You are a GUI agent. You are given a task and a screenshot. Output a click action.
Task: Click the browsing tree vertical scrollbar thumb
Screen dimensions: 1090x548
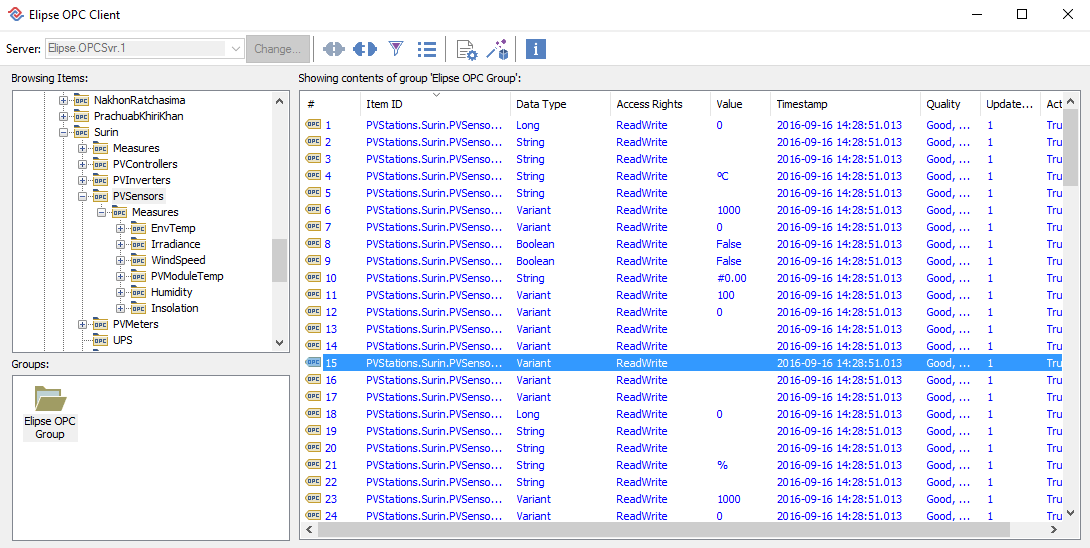click(279, 260)
